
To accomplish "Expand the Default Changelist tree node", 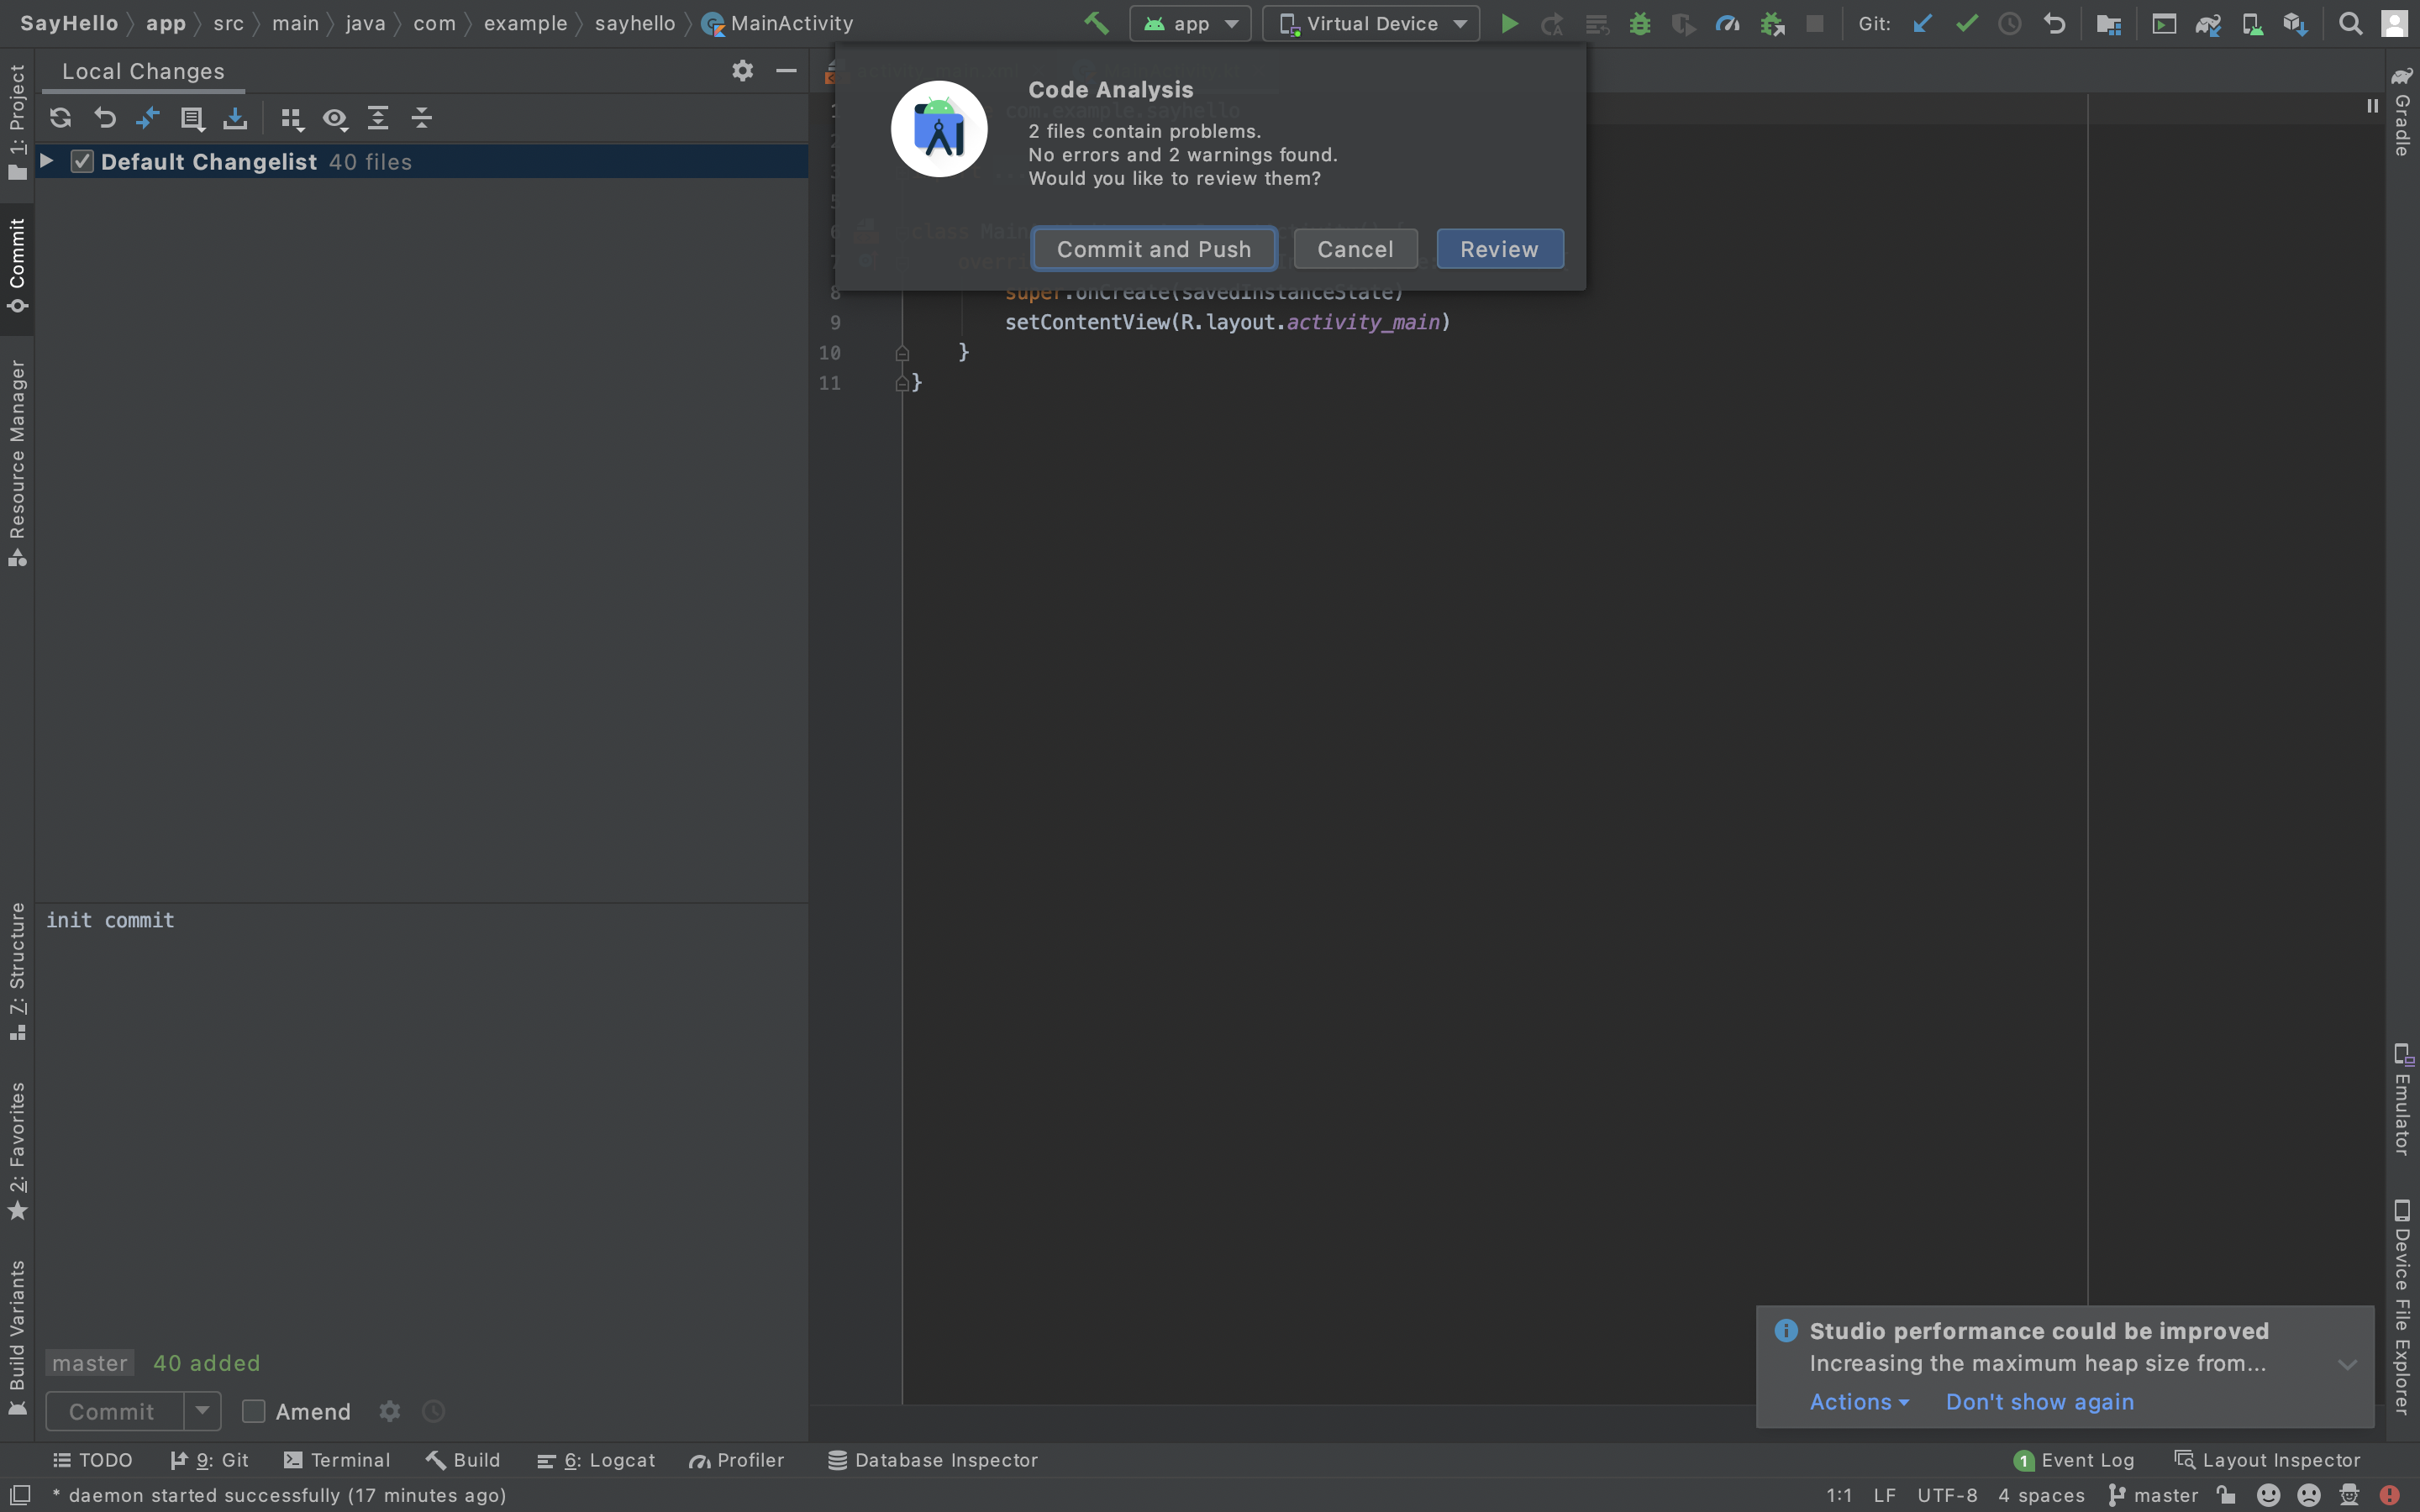I will pyautogui.click(x=46, y=161).
